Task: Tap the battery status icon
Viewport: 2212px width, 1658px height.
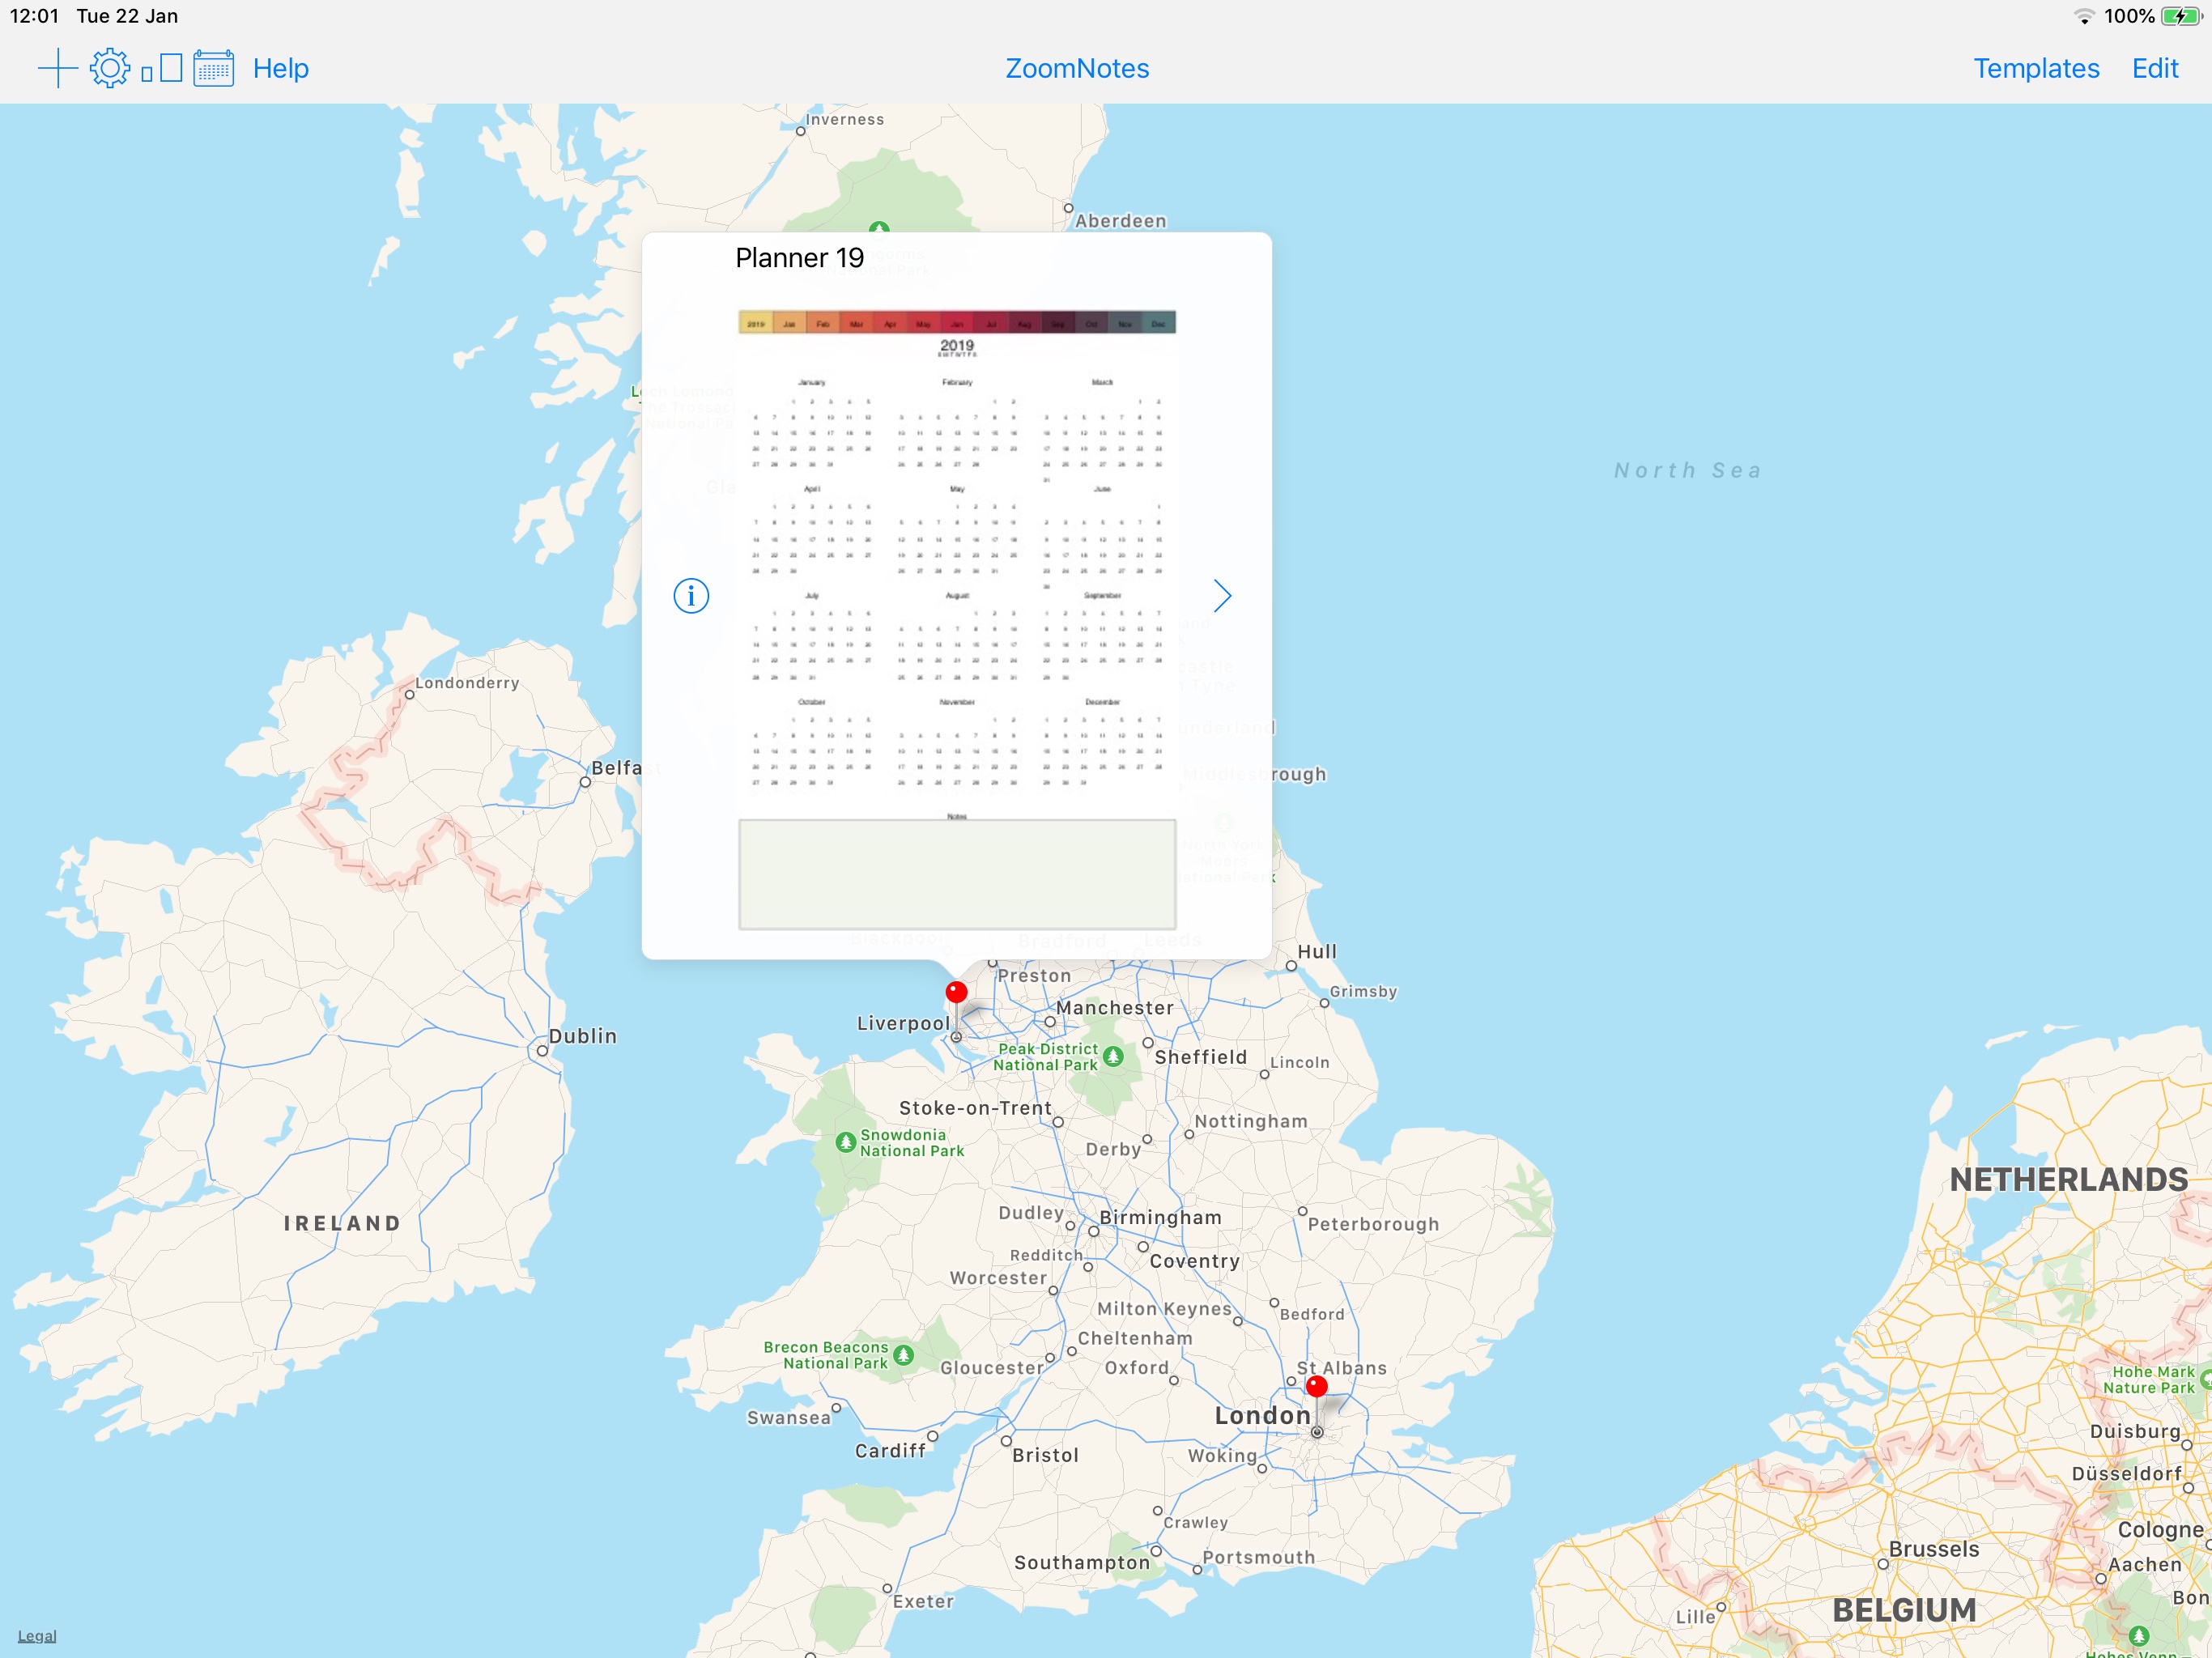Action: click(2180, 16)
